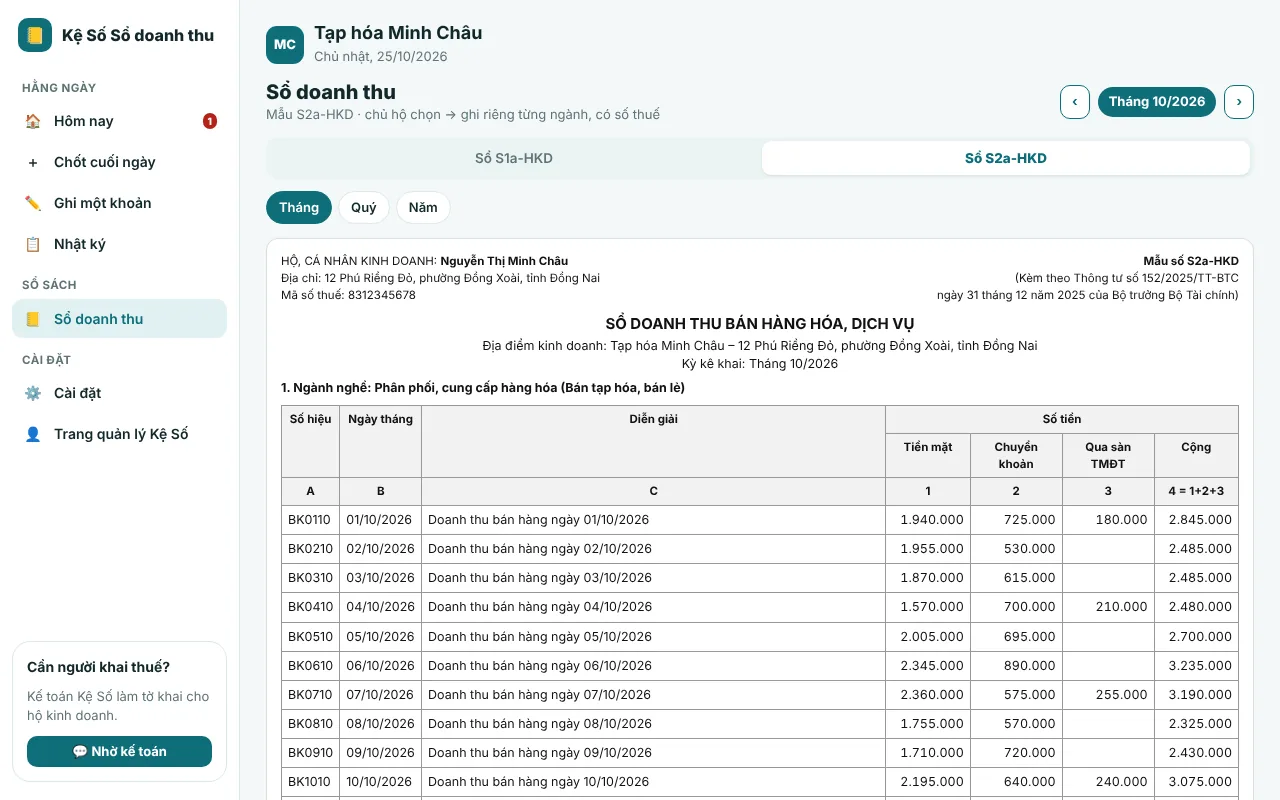Open Nhật ký in the sidebar
The image size is (1280, 800).
click(120, 244)
